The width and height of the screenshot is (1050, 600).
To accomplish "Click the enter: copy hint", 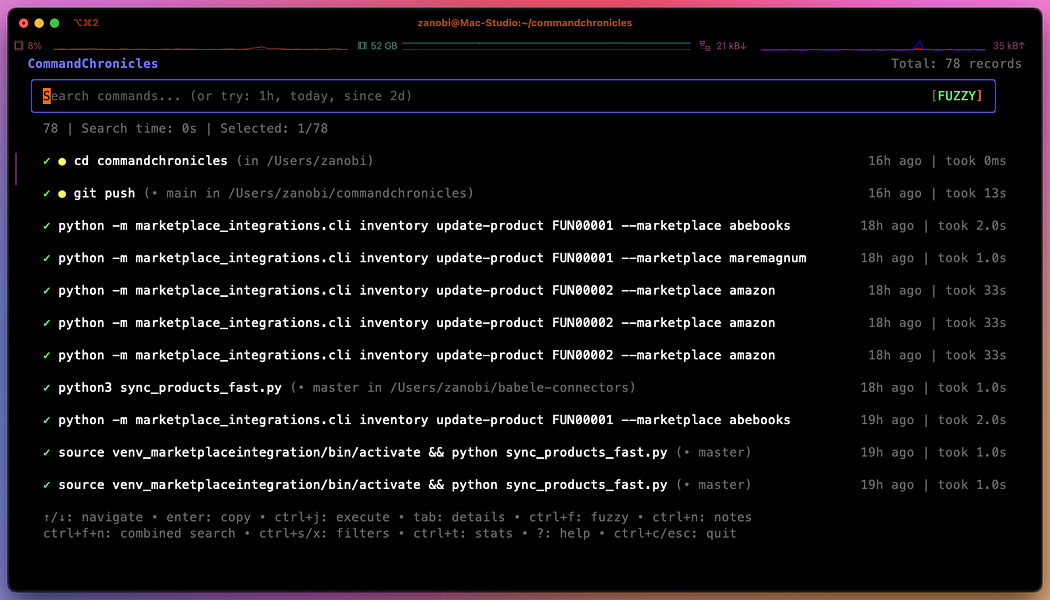I will coord(208,517).
